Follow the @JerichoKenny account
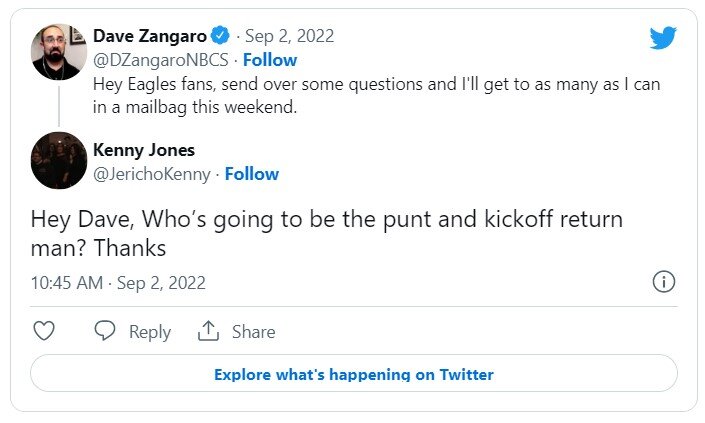The height and width of the screenshot is (423, 705). click(251, 174)
